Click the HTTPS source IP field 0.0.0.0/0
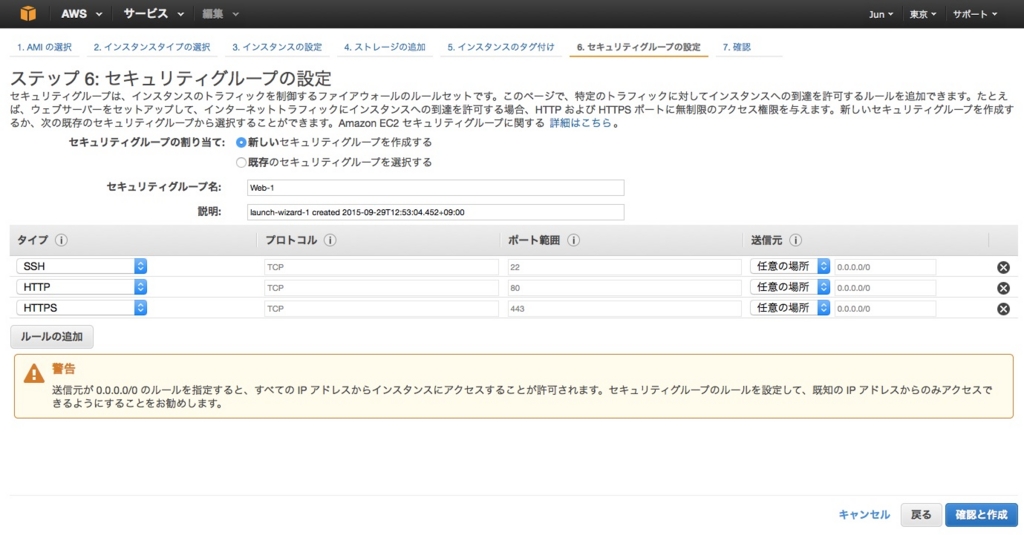The width and height of the screenshot is (1024, 535). (885, 309)
